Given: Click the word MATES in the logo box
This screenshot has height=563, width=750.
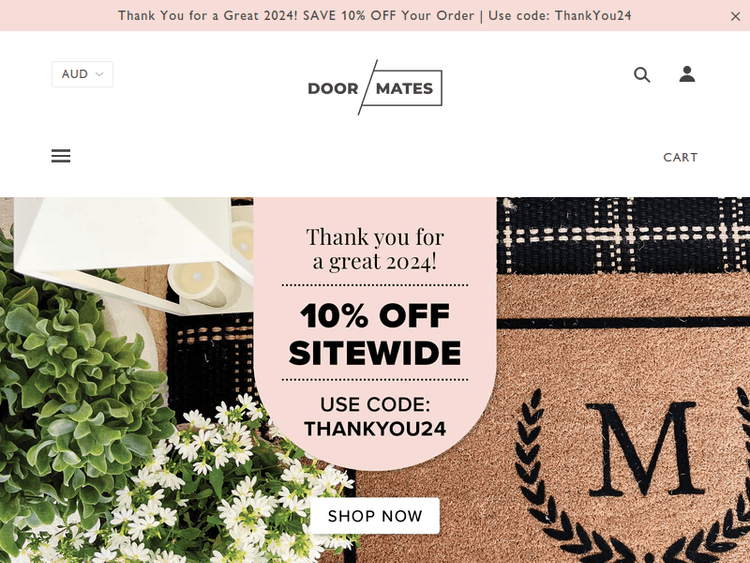Looking at the screenshot, I should [x=404, y=88].
